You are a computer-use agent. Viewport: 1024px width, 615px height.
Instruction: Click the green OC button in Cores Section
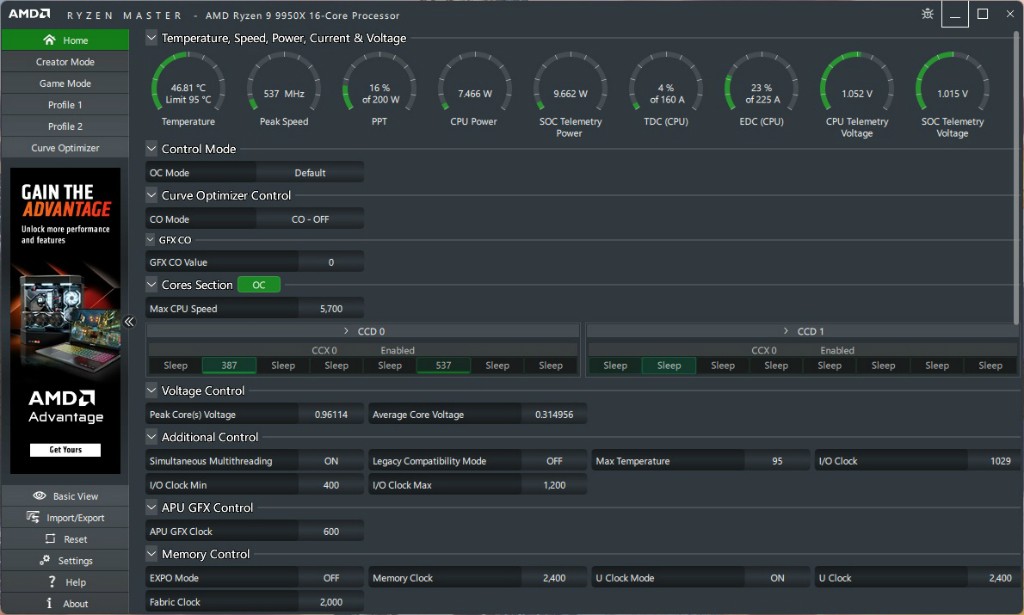pyautogui.click(x=259, y=285)
